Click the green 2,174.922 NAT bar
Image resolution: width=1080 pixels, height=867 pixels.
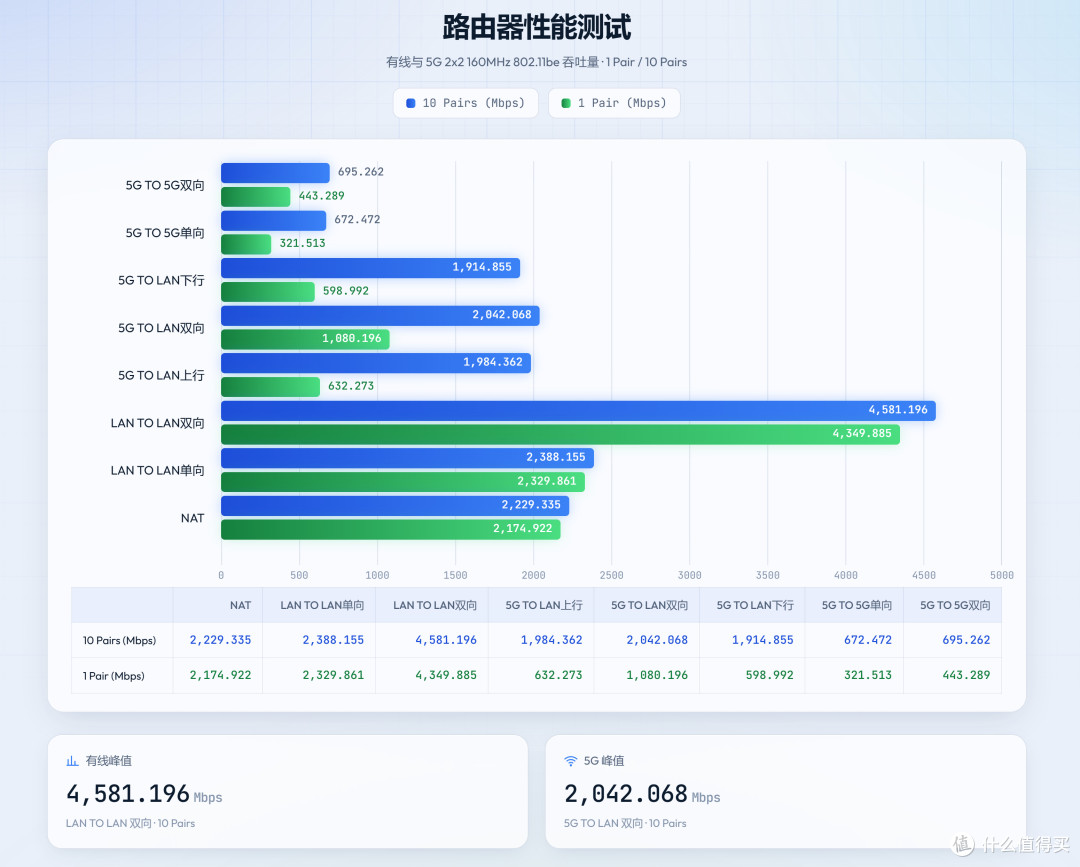[x=391, y=529]
